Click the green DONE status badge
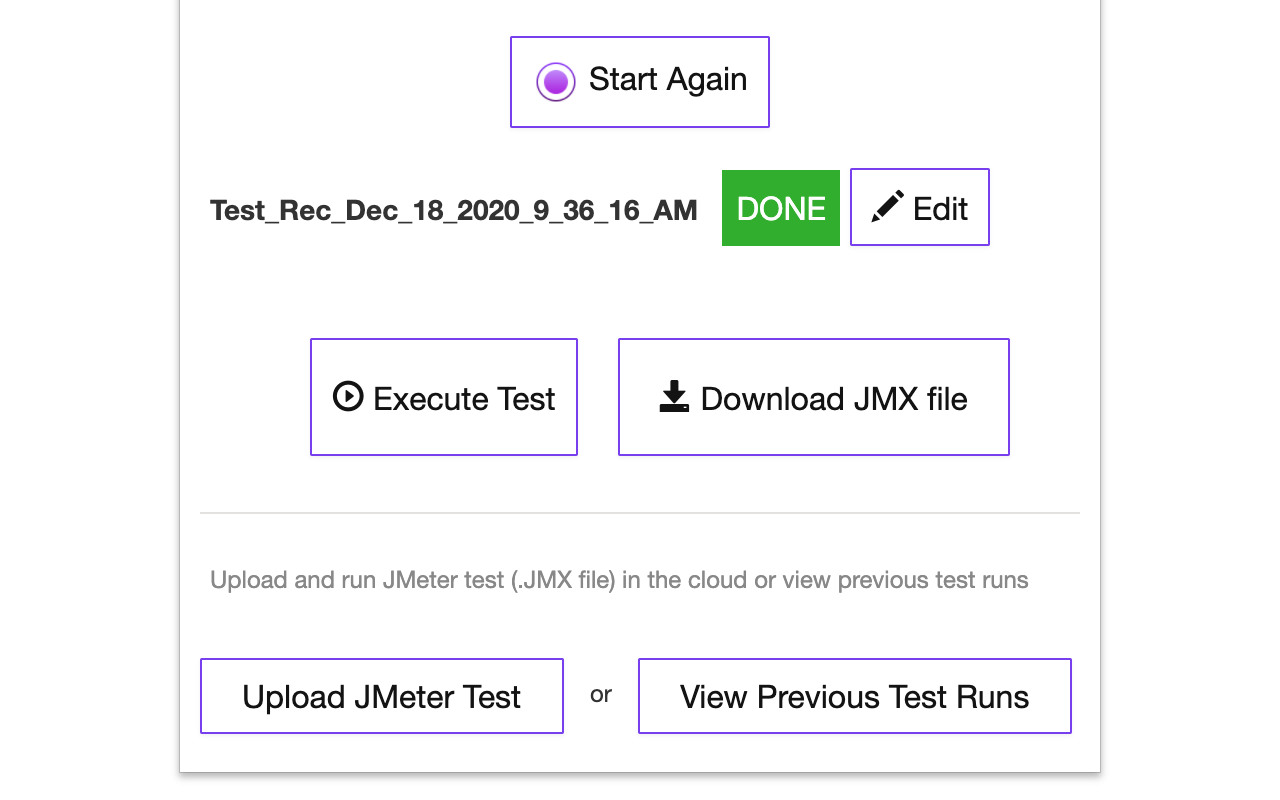 pos(780,208)
